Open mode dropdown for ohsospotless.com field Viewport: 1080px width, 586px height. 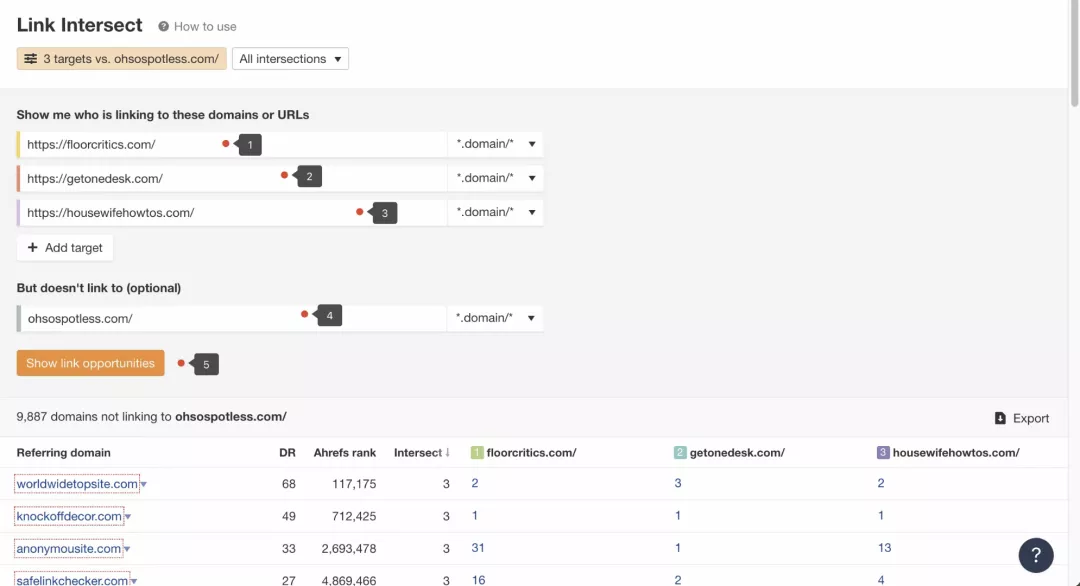click(x=495, y=318)
